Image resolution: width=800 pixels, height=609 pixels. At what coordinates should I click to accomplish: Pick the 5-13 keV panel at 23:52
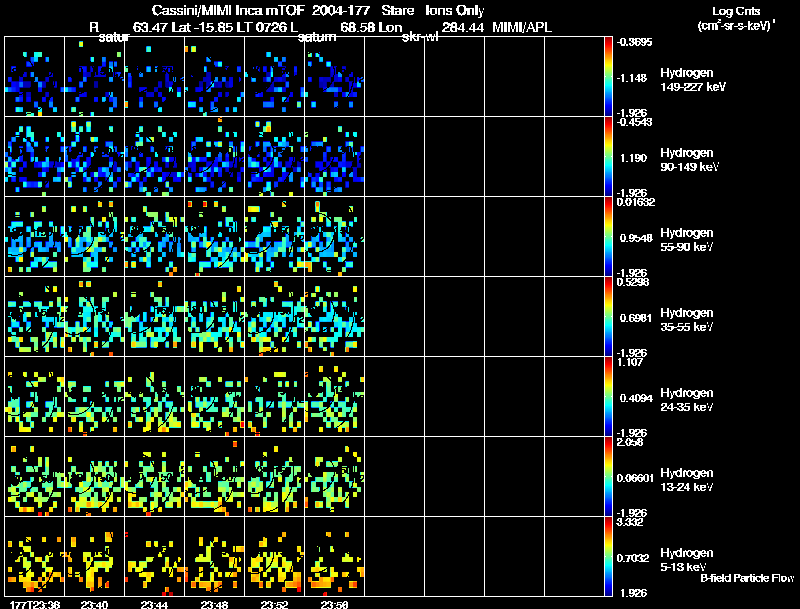[x=275, y=557]
